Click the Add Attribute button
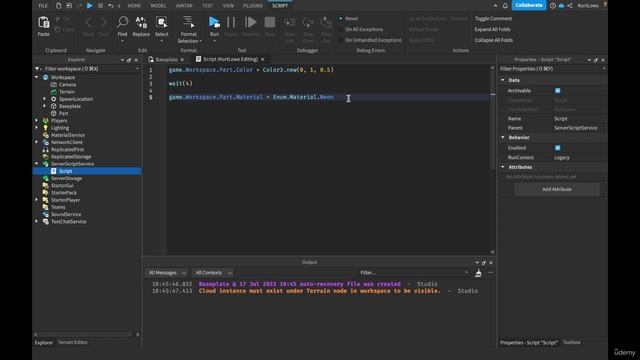The width and height of the screenshot is (640, 360). point(557,189)
